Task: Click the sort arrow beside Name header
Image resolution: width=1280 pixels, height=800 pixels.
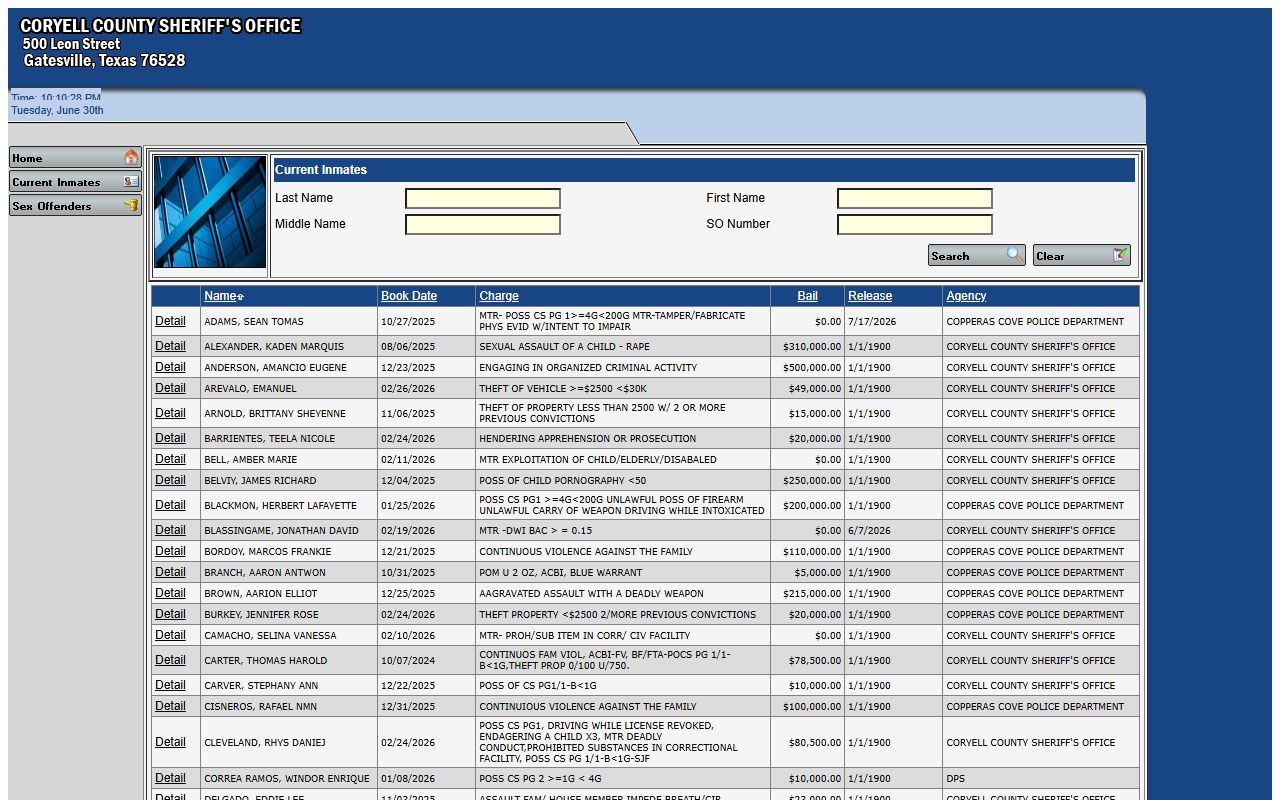Action: click(x=240, y=297)
